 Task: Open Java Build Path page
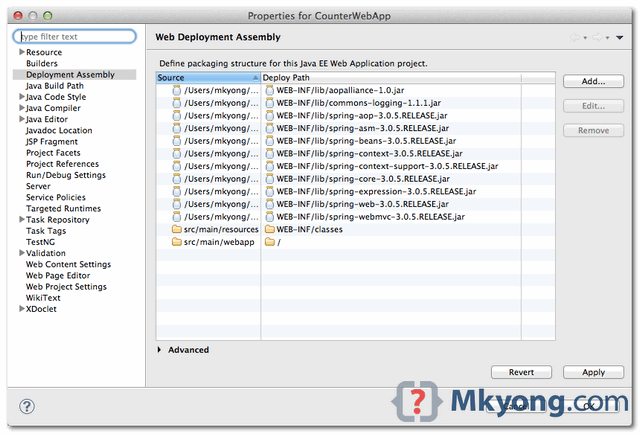pos(55,86)
